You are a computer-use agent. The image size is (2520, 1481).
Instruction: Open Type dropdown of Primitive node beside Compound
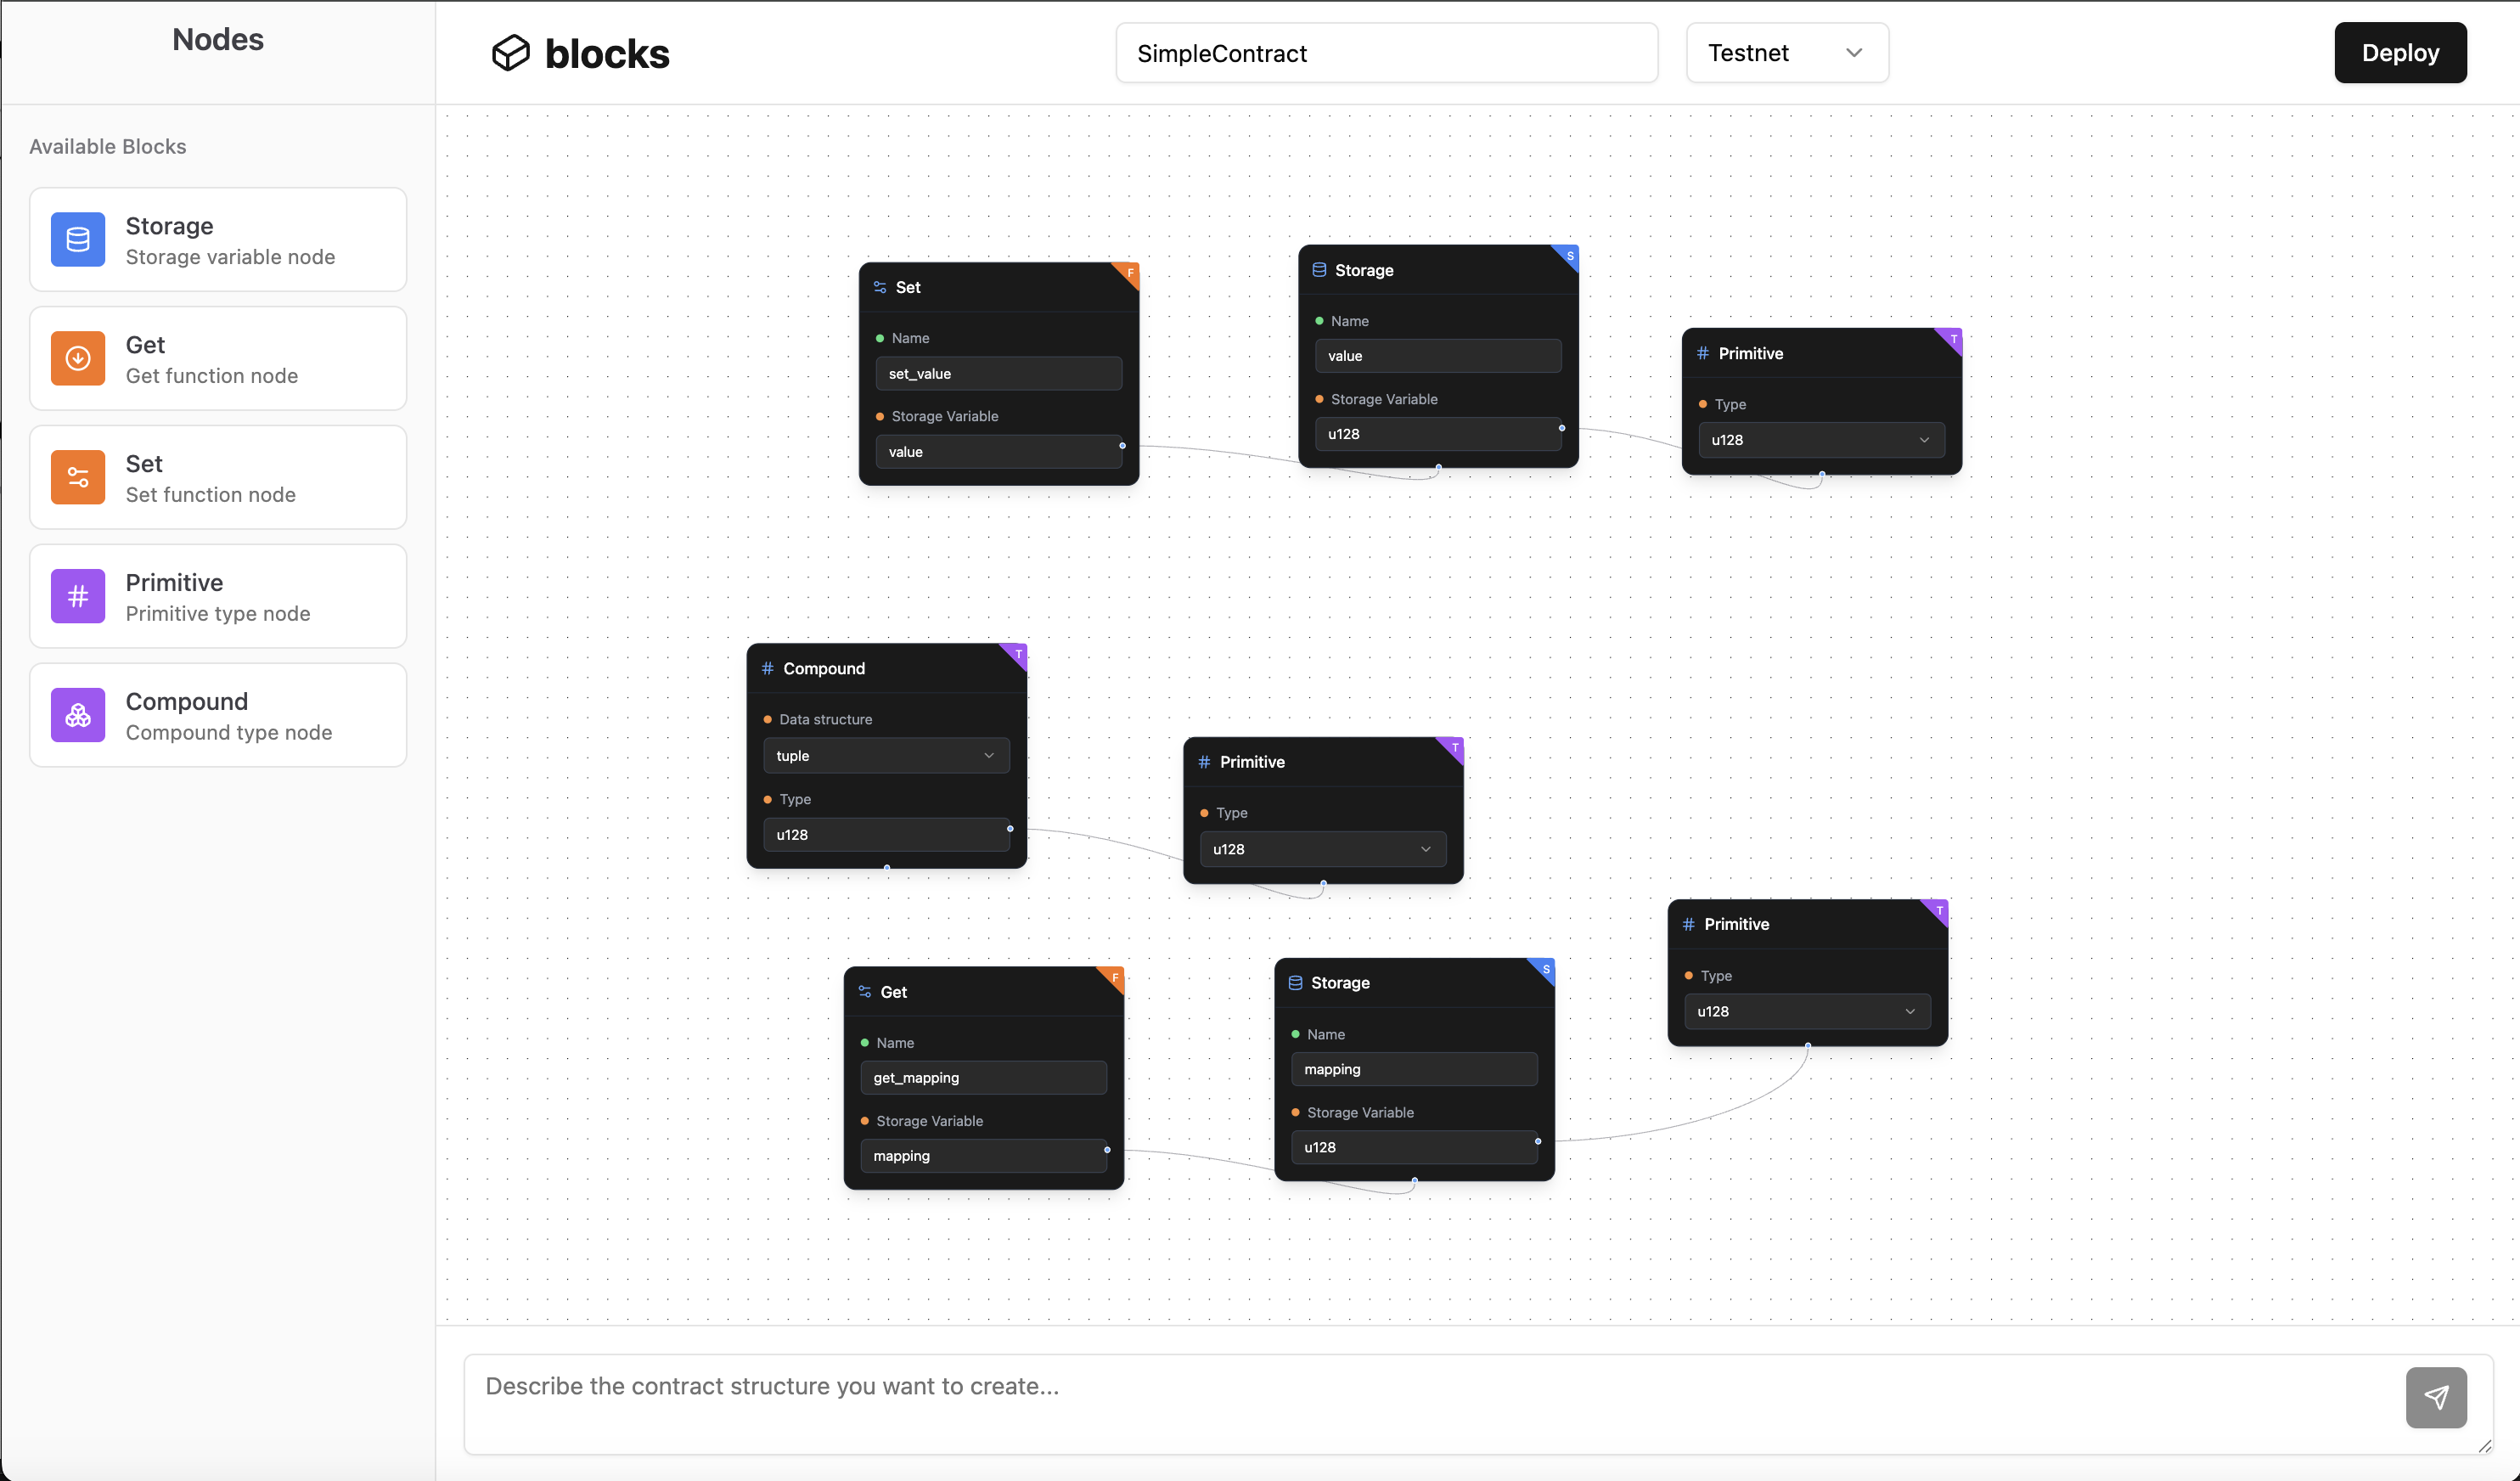[x=1322, y=849]
